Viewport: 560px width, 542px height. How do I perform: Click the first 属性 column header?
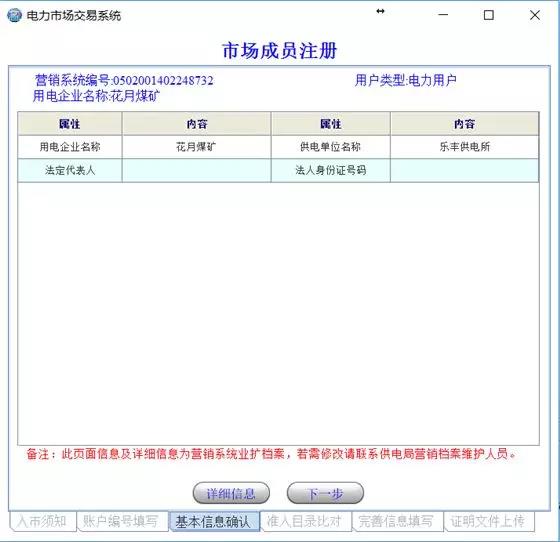click(70, 124)
